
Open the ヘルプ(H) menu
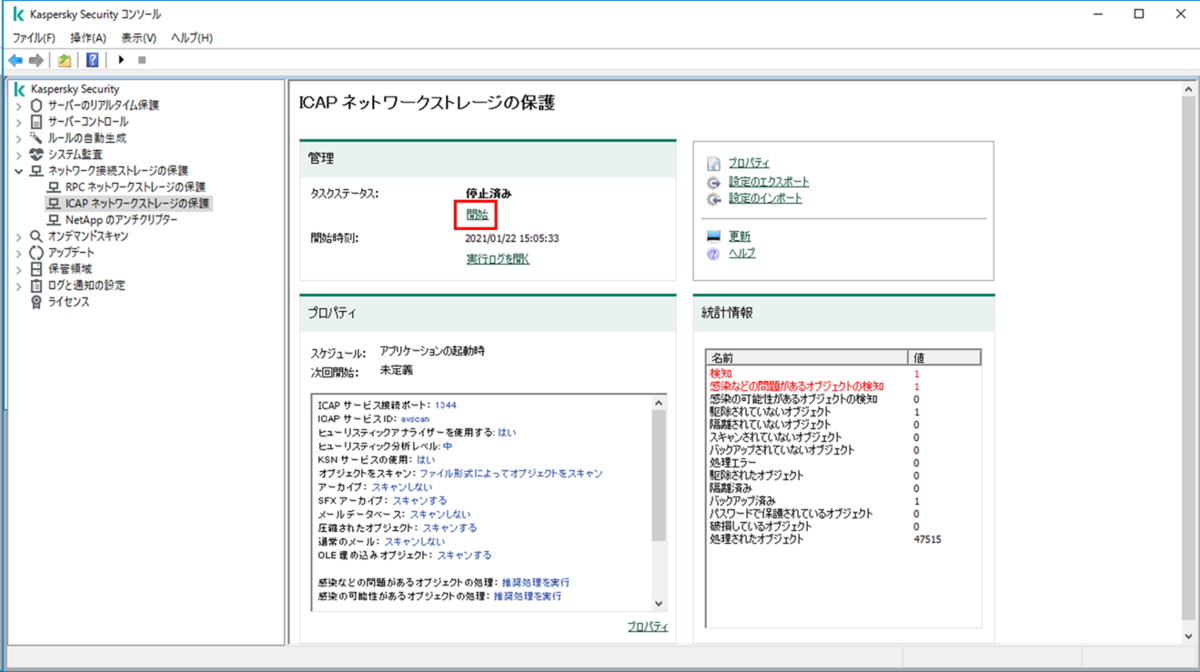(192, 38)
